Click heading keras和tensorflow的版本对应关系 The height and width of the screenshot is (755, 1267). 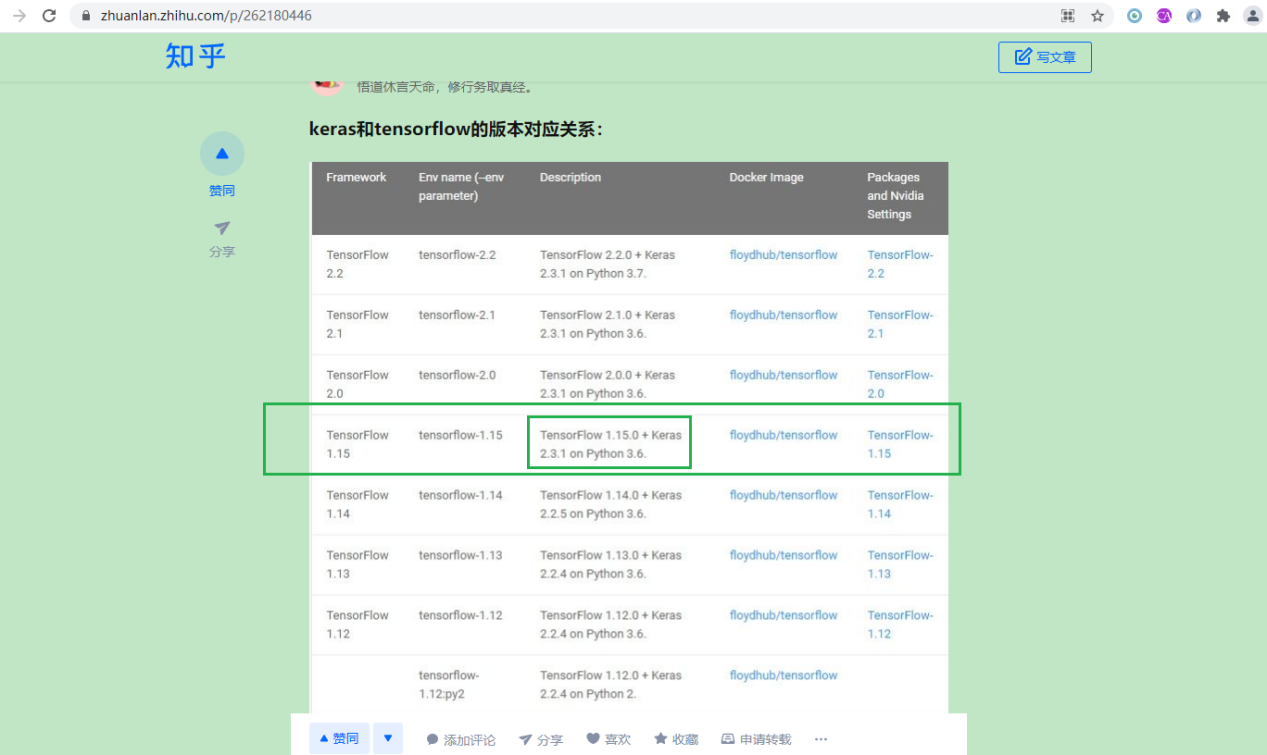pos(456,129)
